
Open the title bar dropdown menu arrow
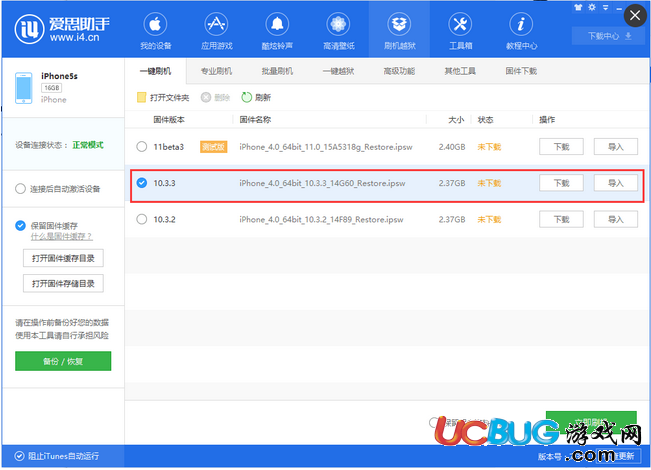606,7
